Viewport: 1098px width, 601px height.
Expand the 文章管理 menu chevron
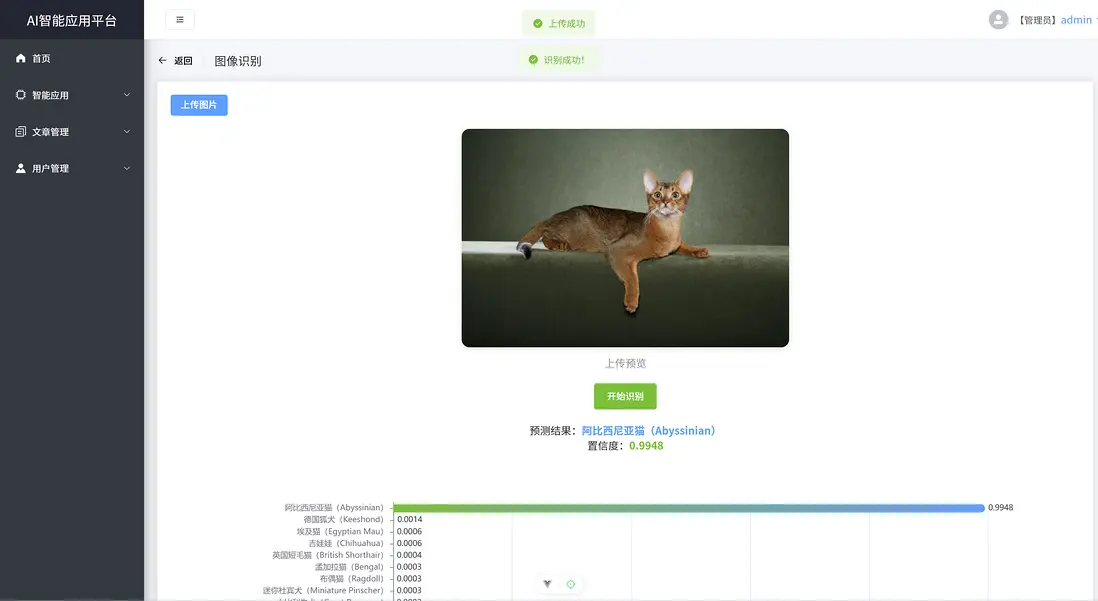127,132
